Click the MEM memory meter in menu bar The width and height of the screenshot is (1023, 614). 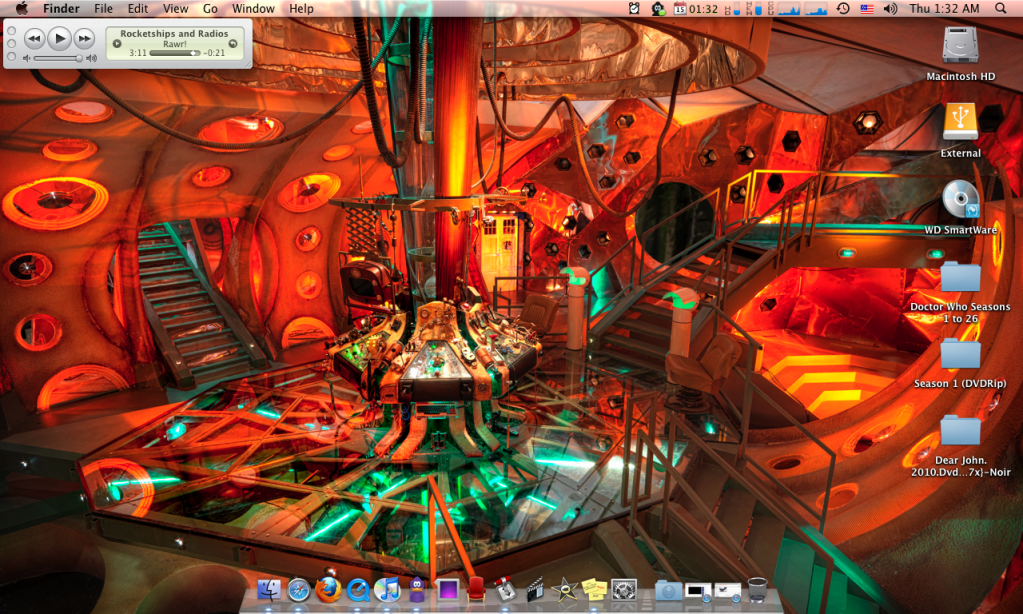tap(754, 8)
